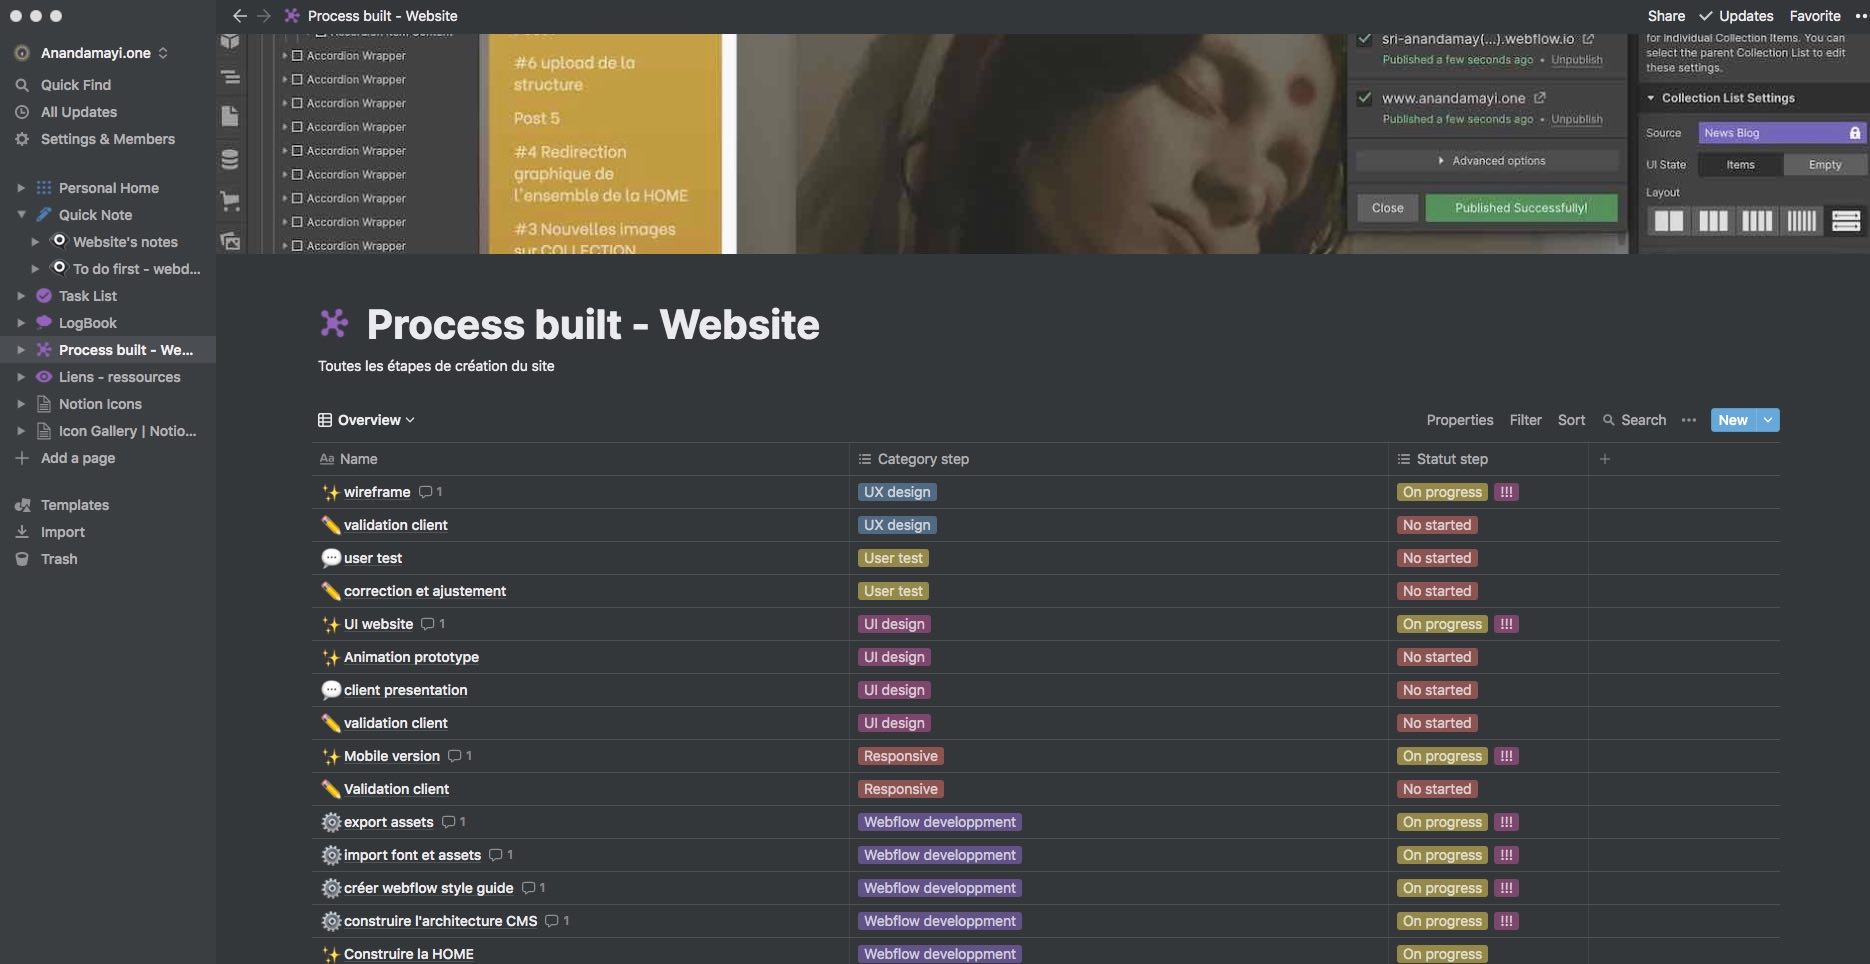Toggle the www.anandamayi.one checkbox in cover image
The image size is (1870, 964).
tap(1364, 98)
